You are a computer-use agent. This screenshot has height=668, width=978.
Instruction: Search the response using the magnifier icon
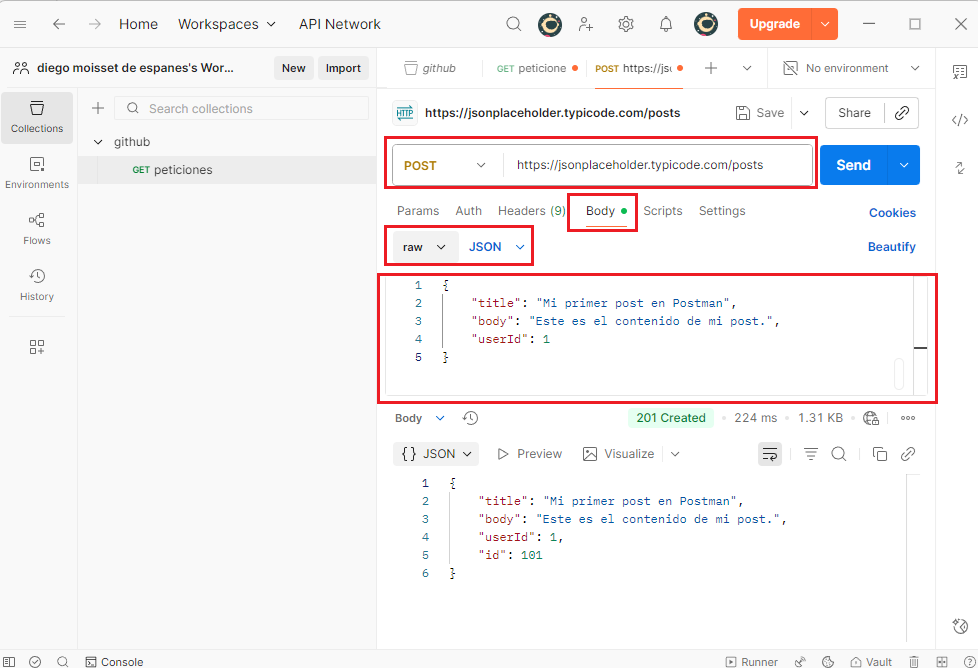839,454
